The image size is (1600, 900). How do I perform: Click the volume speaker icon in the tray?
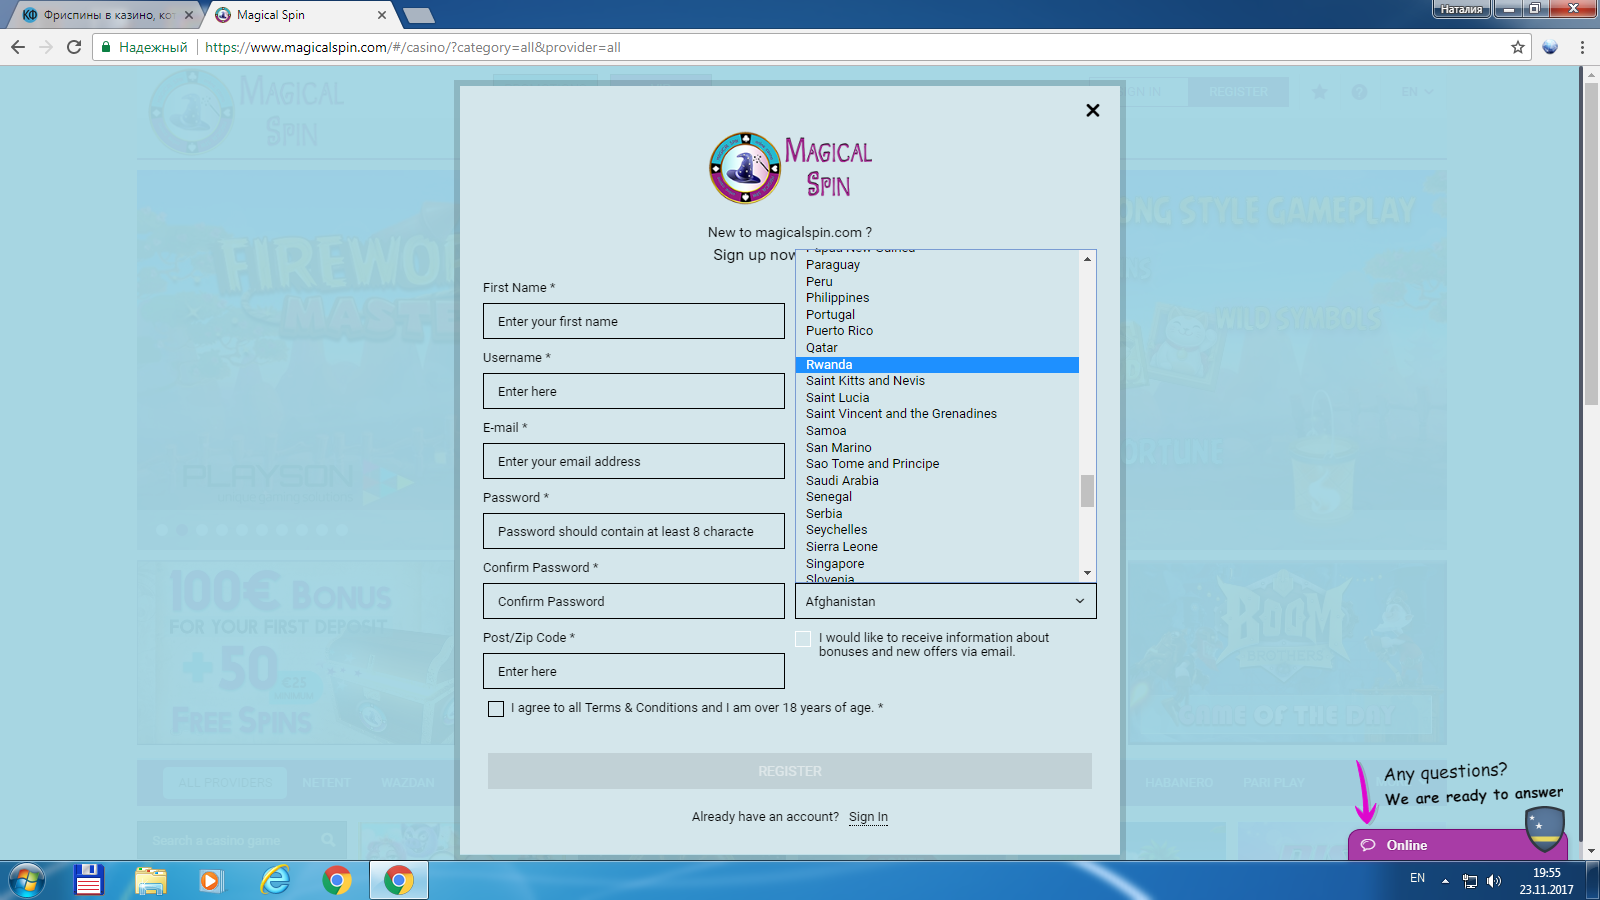(x=1494, y=881)
